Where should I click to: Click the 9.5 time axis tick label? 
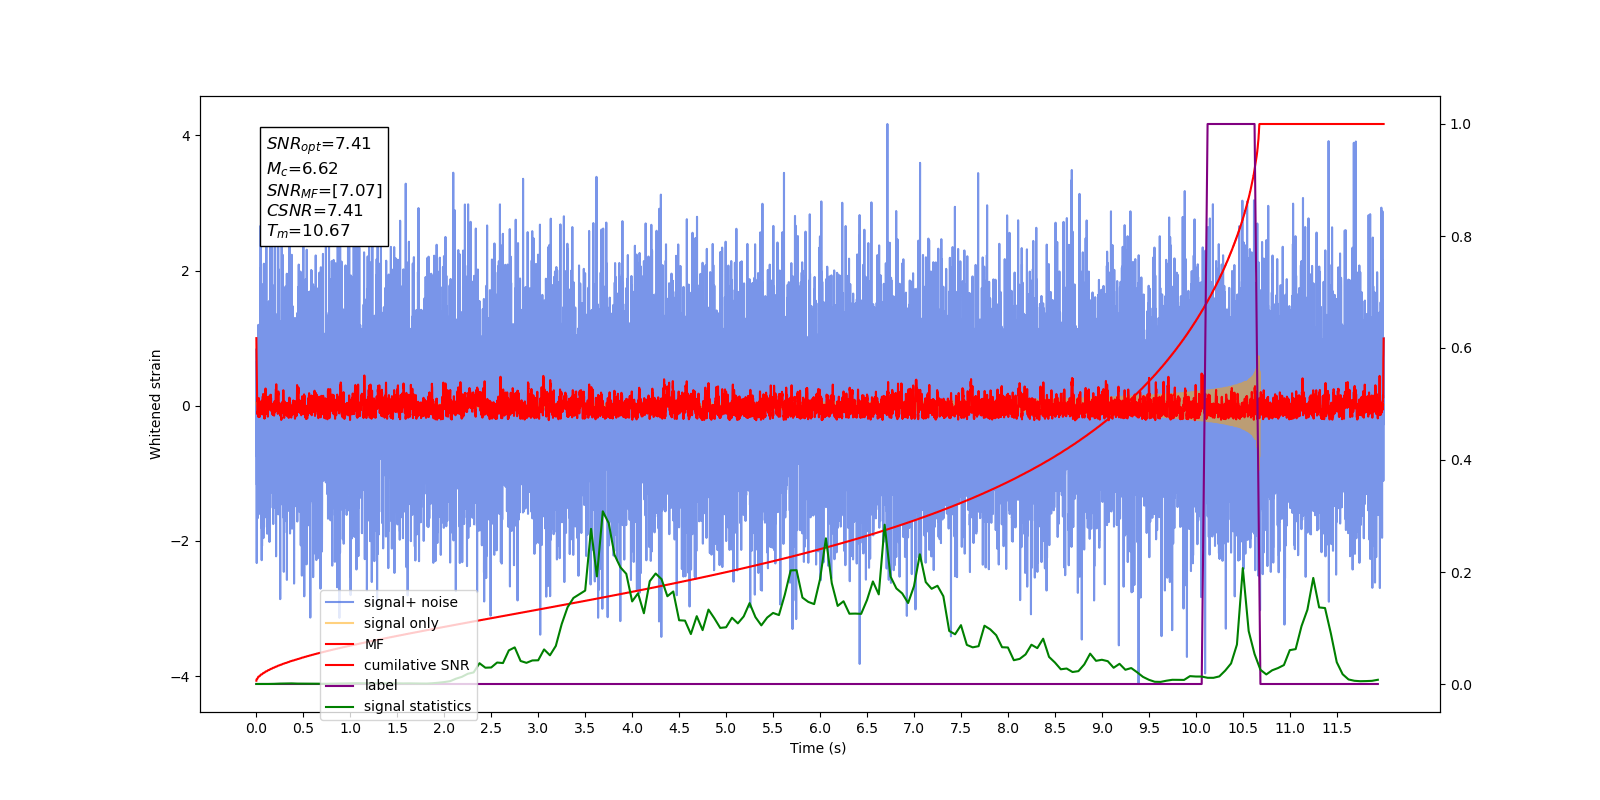tap(1149, 728)
